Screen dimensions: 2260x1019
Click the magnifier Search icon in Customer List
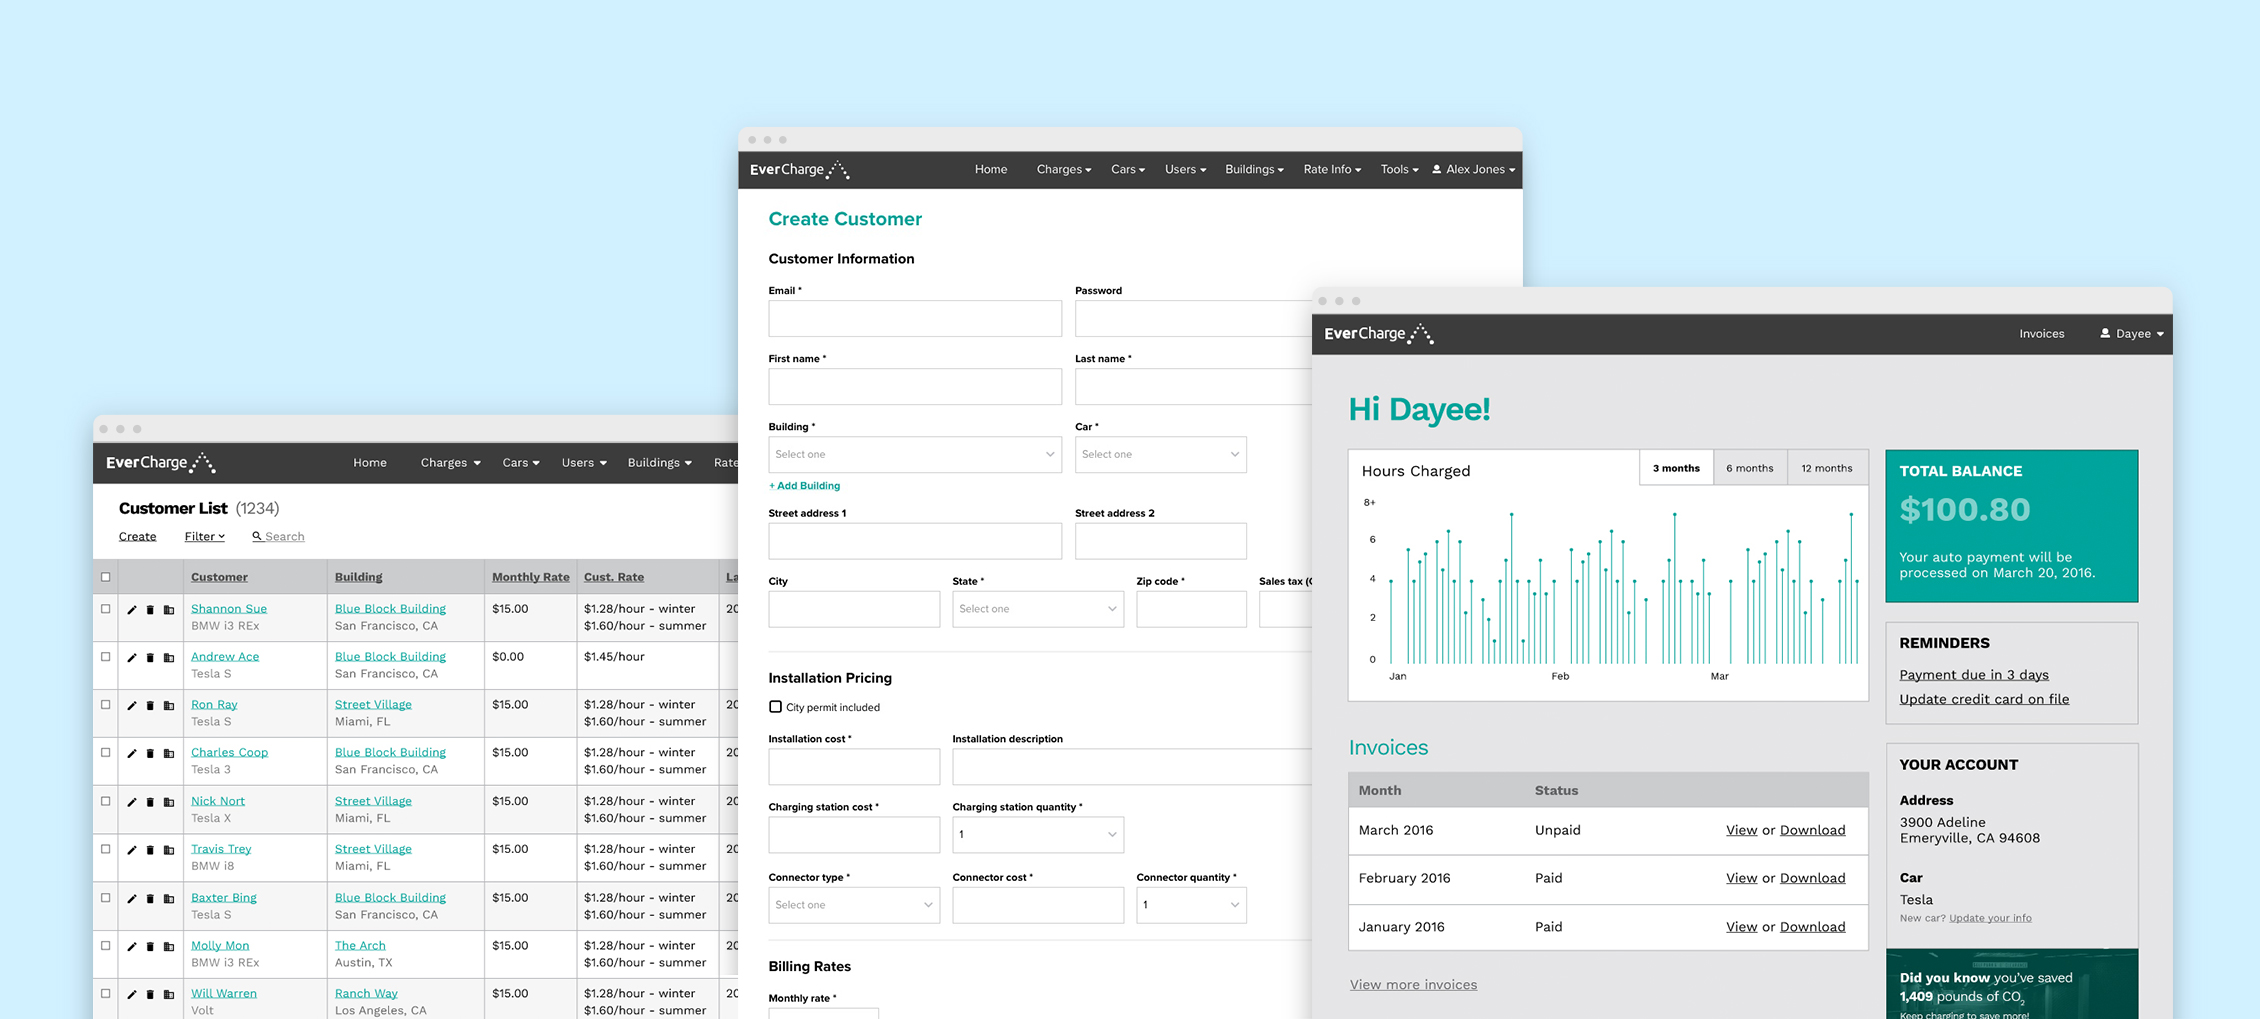[257, 537]
